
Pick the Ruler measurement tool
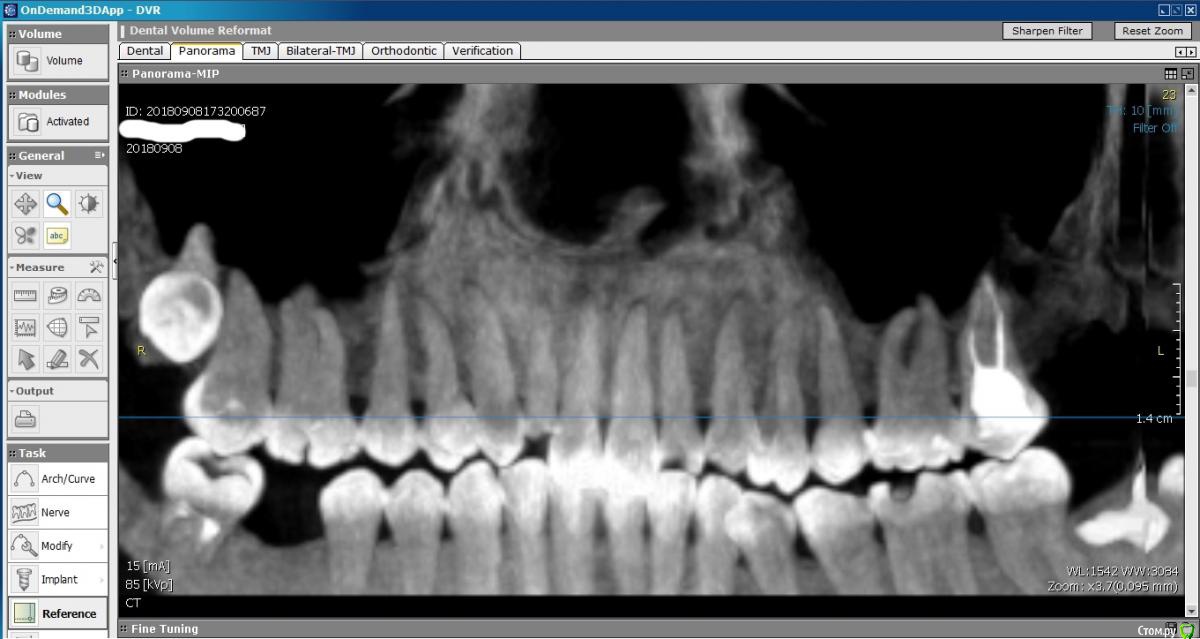point(26,295)
